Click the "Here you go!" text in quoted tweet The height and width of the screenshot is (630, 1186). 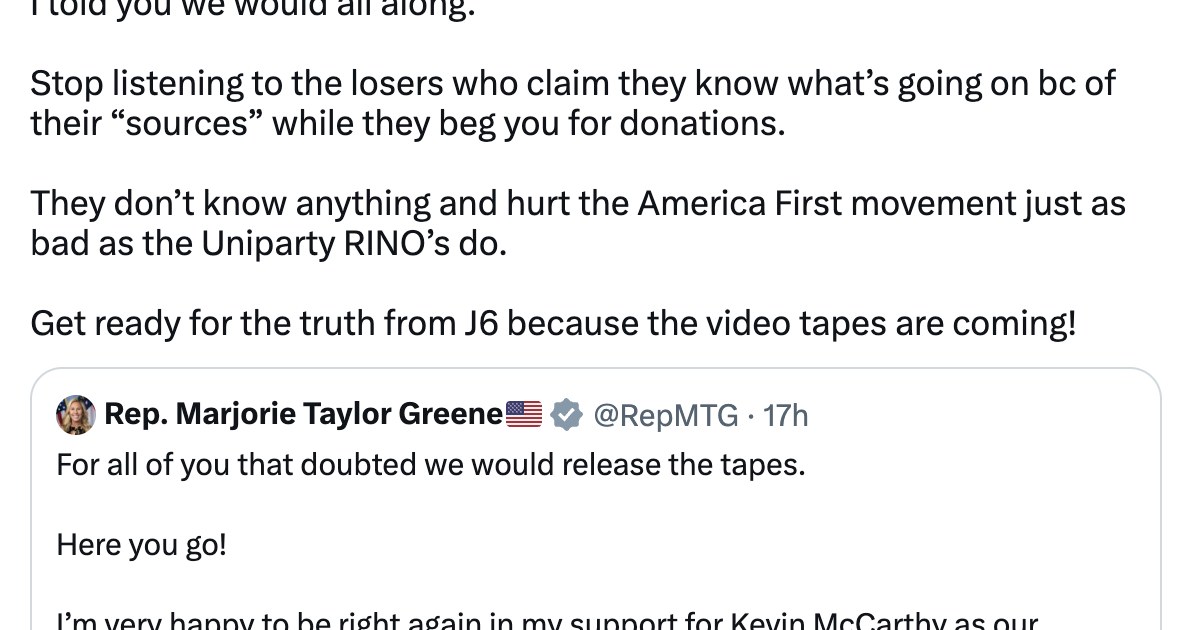[142, 545]
